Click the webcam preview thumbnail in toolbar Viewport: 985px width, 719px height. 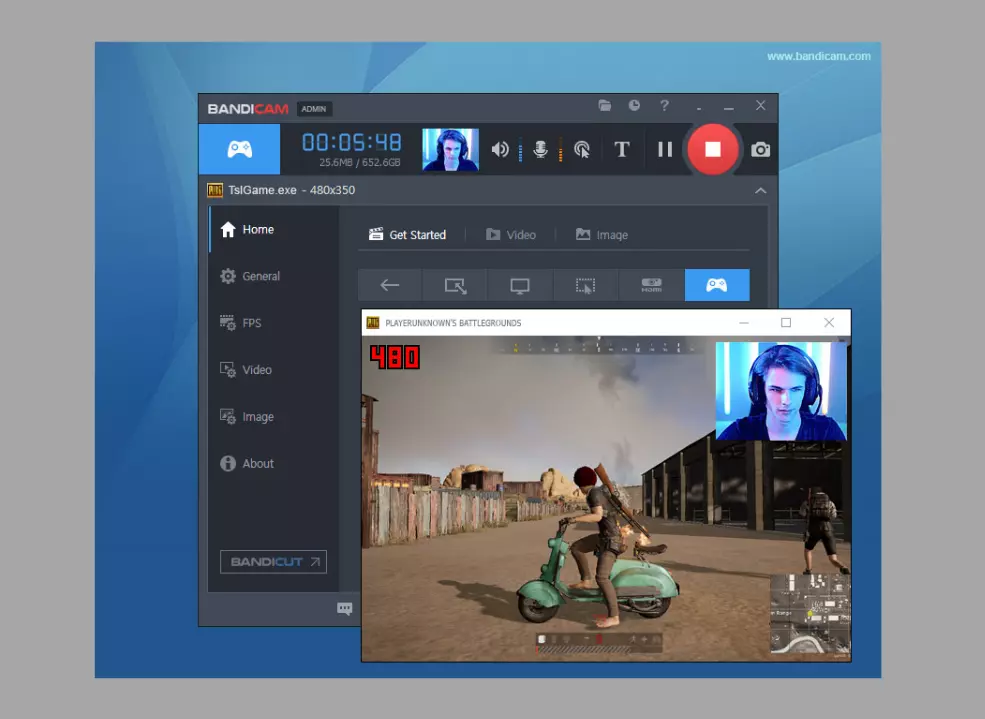[x=450, y=149]
